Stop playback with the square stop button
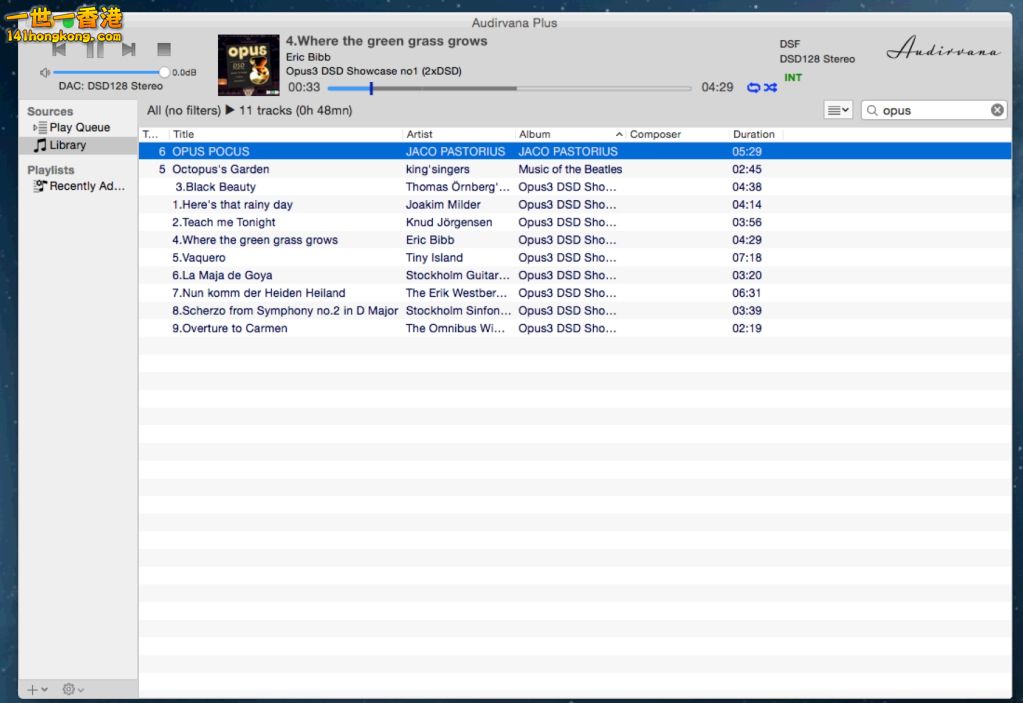1023x703 pixels. (164, 49)
